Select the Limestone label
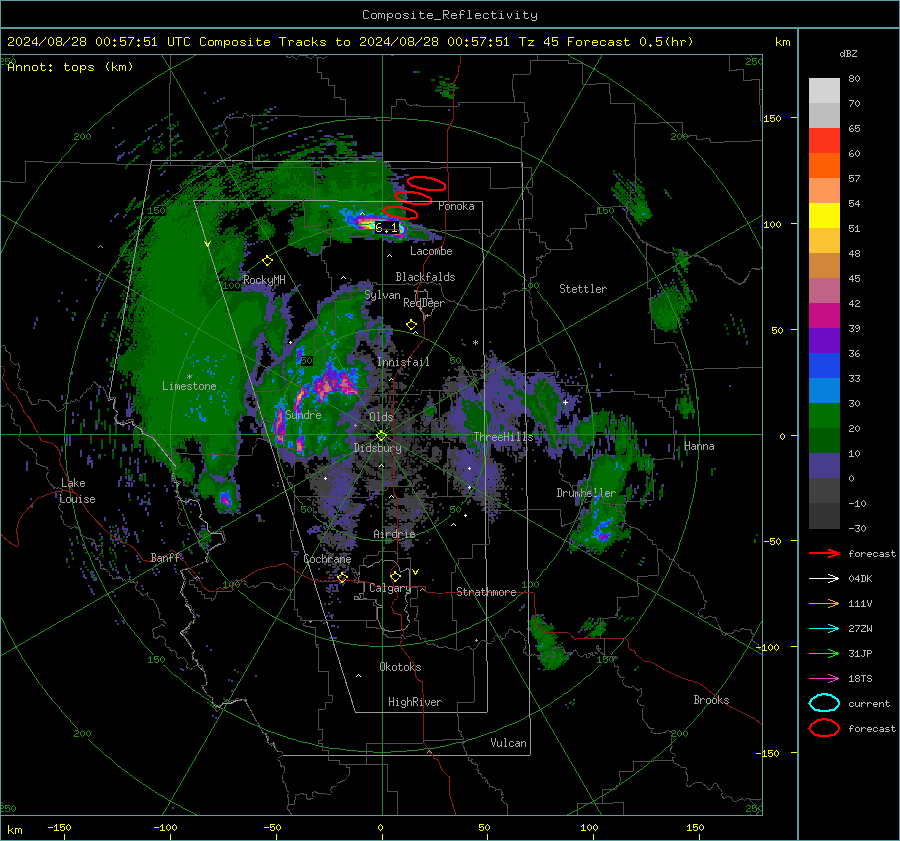This screenshot has height=841, width=900. [x=189, y=386]
